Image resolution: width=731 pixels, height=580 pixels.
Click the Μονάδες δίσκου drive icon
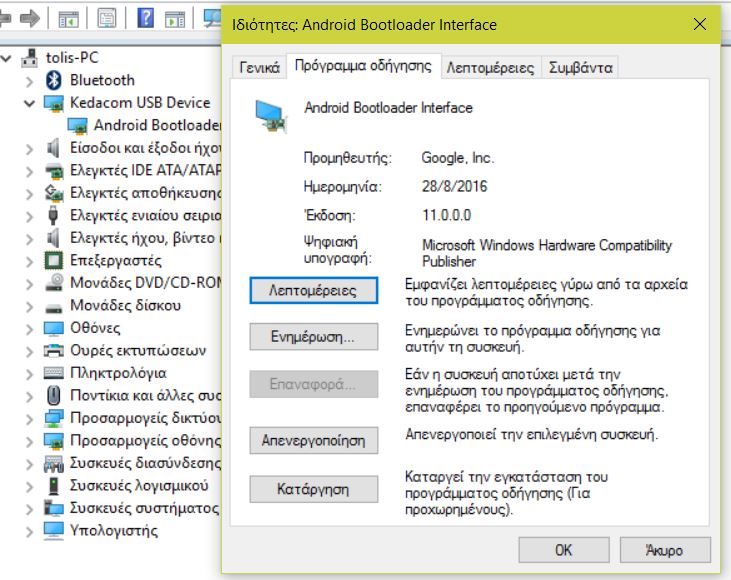pos(54,308)
